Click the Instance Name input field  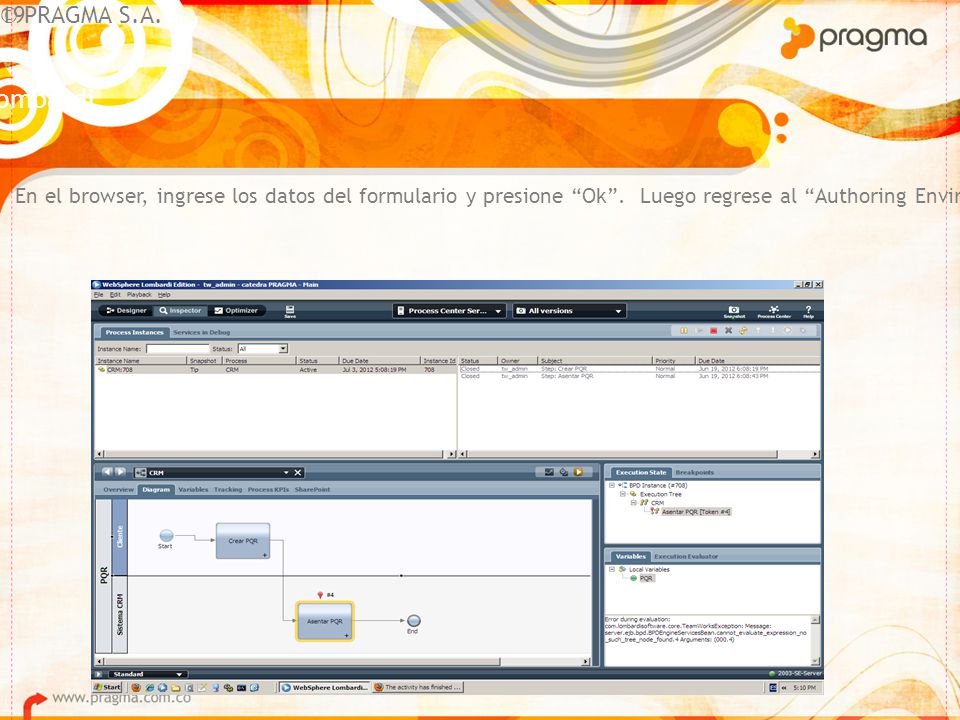tap(178, 349)
